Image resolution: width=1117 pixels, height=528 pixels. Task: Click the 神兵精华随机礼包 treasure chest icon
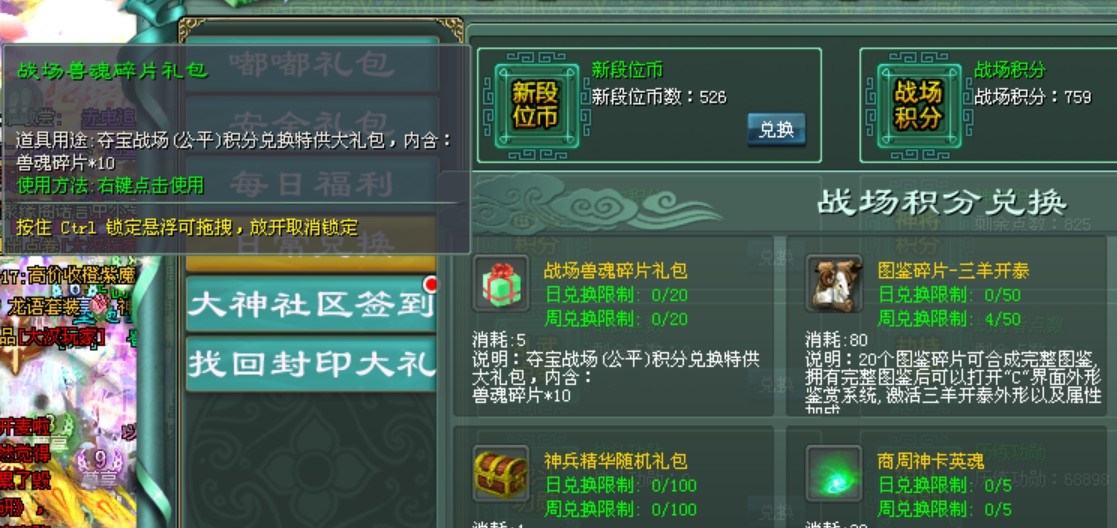(x=502, y=473)
